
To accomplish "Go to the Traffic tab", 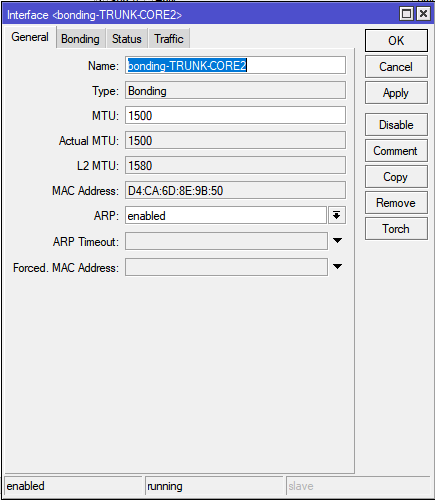I will 169,39.
